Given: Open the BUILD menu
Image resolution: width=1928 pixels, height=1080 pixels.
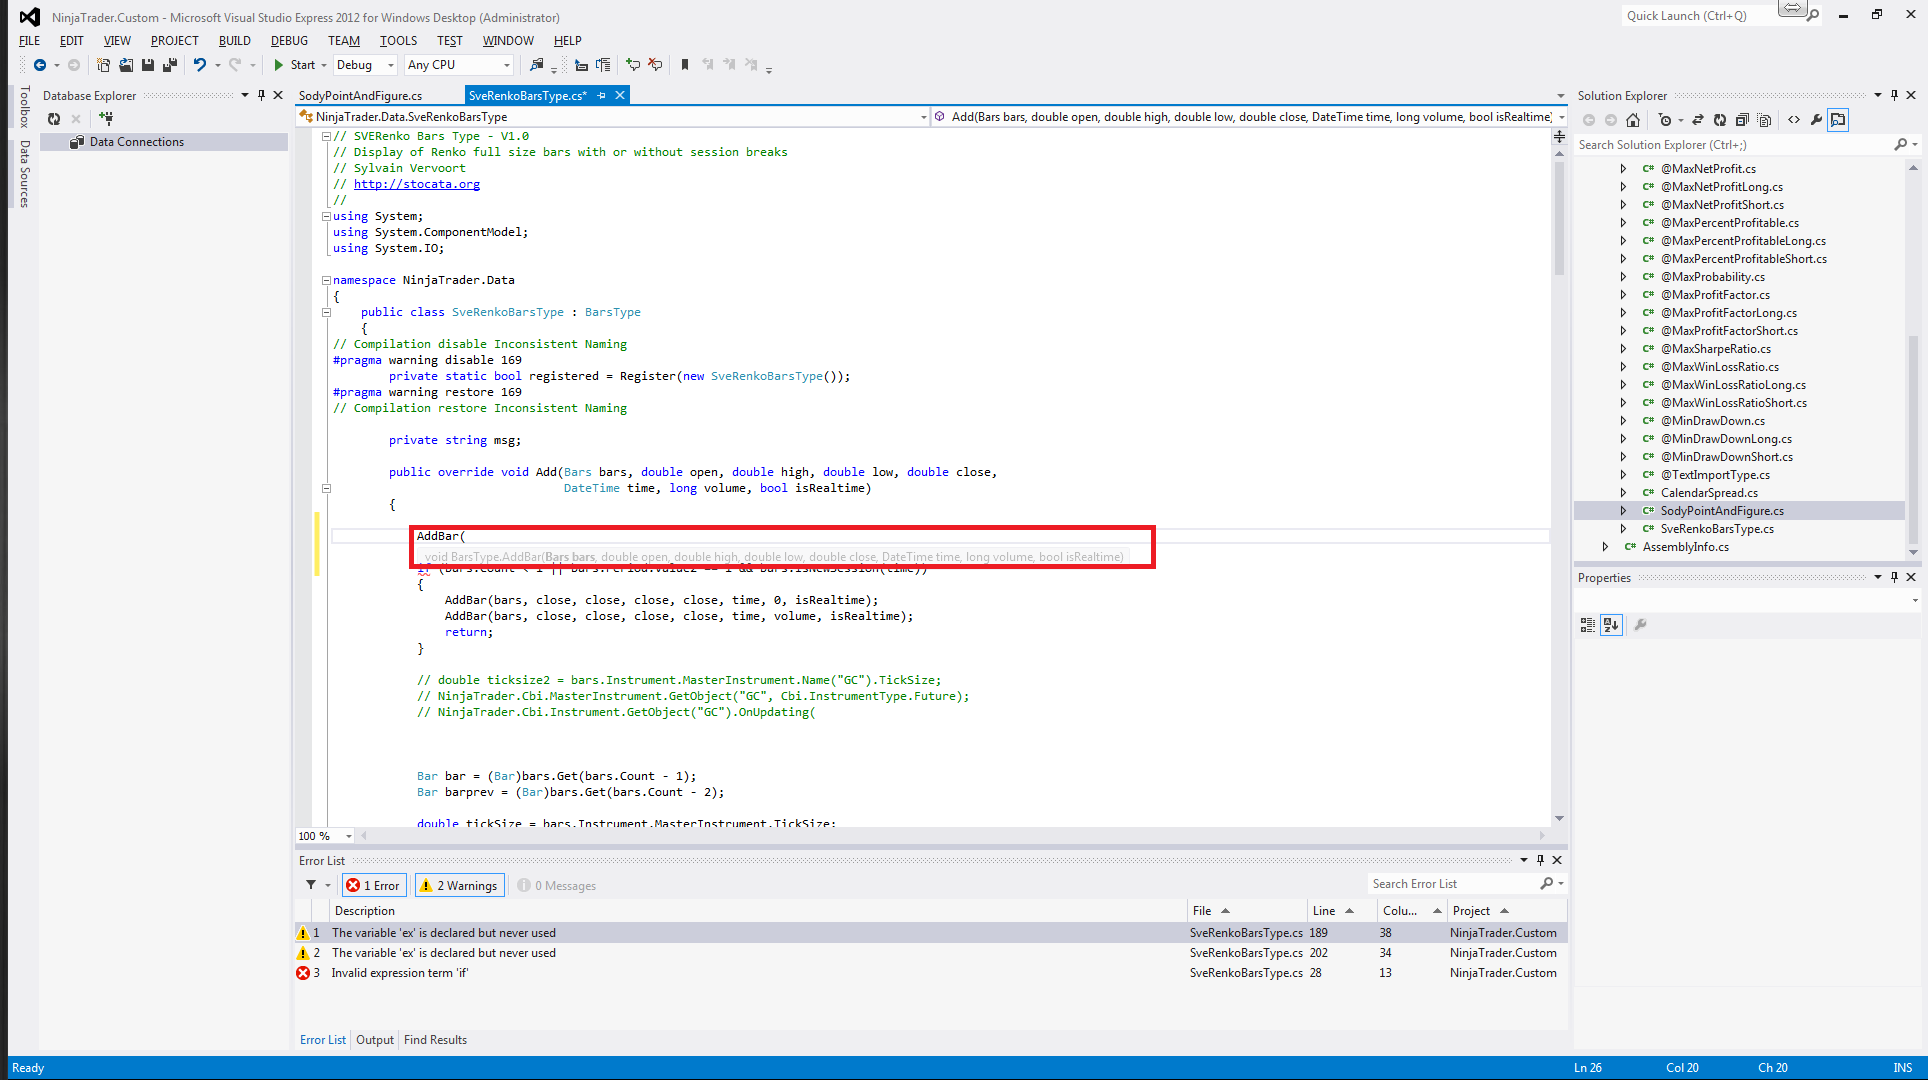Looking at the screenshot, I should pyautogui.click(x=234, y=40).
